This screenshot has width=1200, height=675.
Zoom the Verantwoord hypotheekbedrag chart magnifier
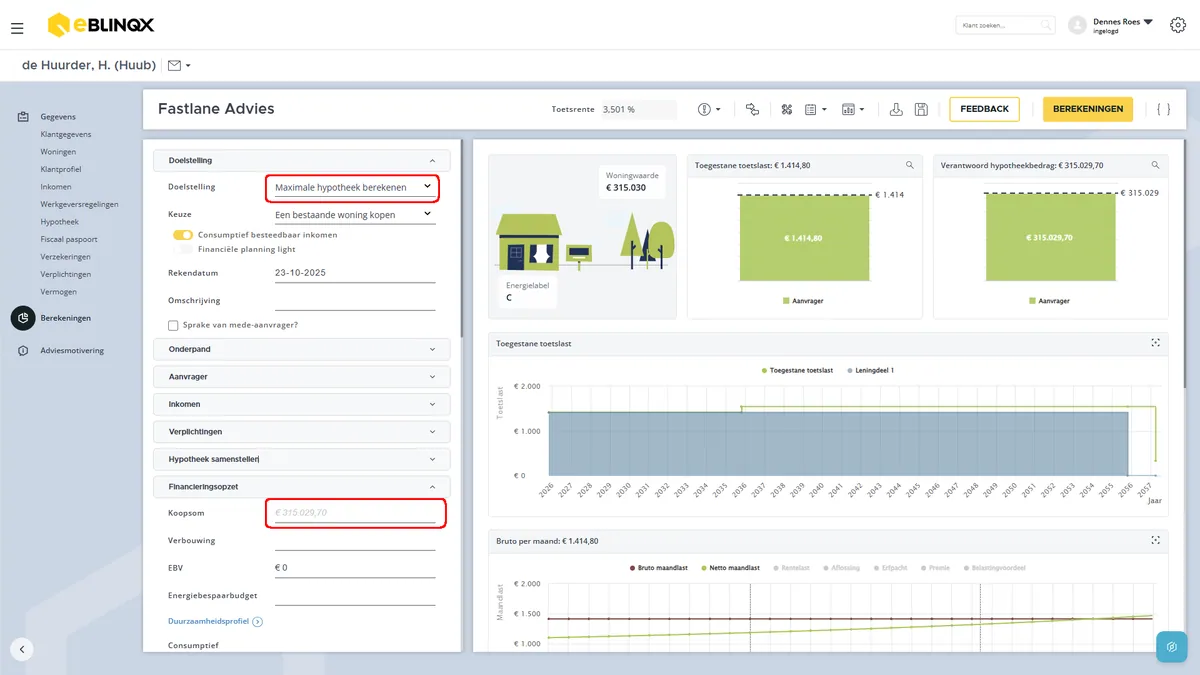click(x=1155, y=165)
